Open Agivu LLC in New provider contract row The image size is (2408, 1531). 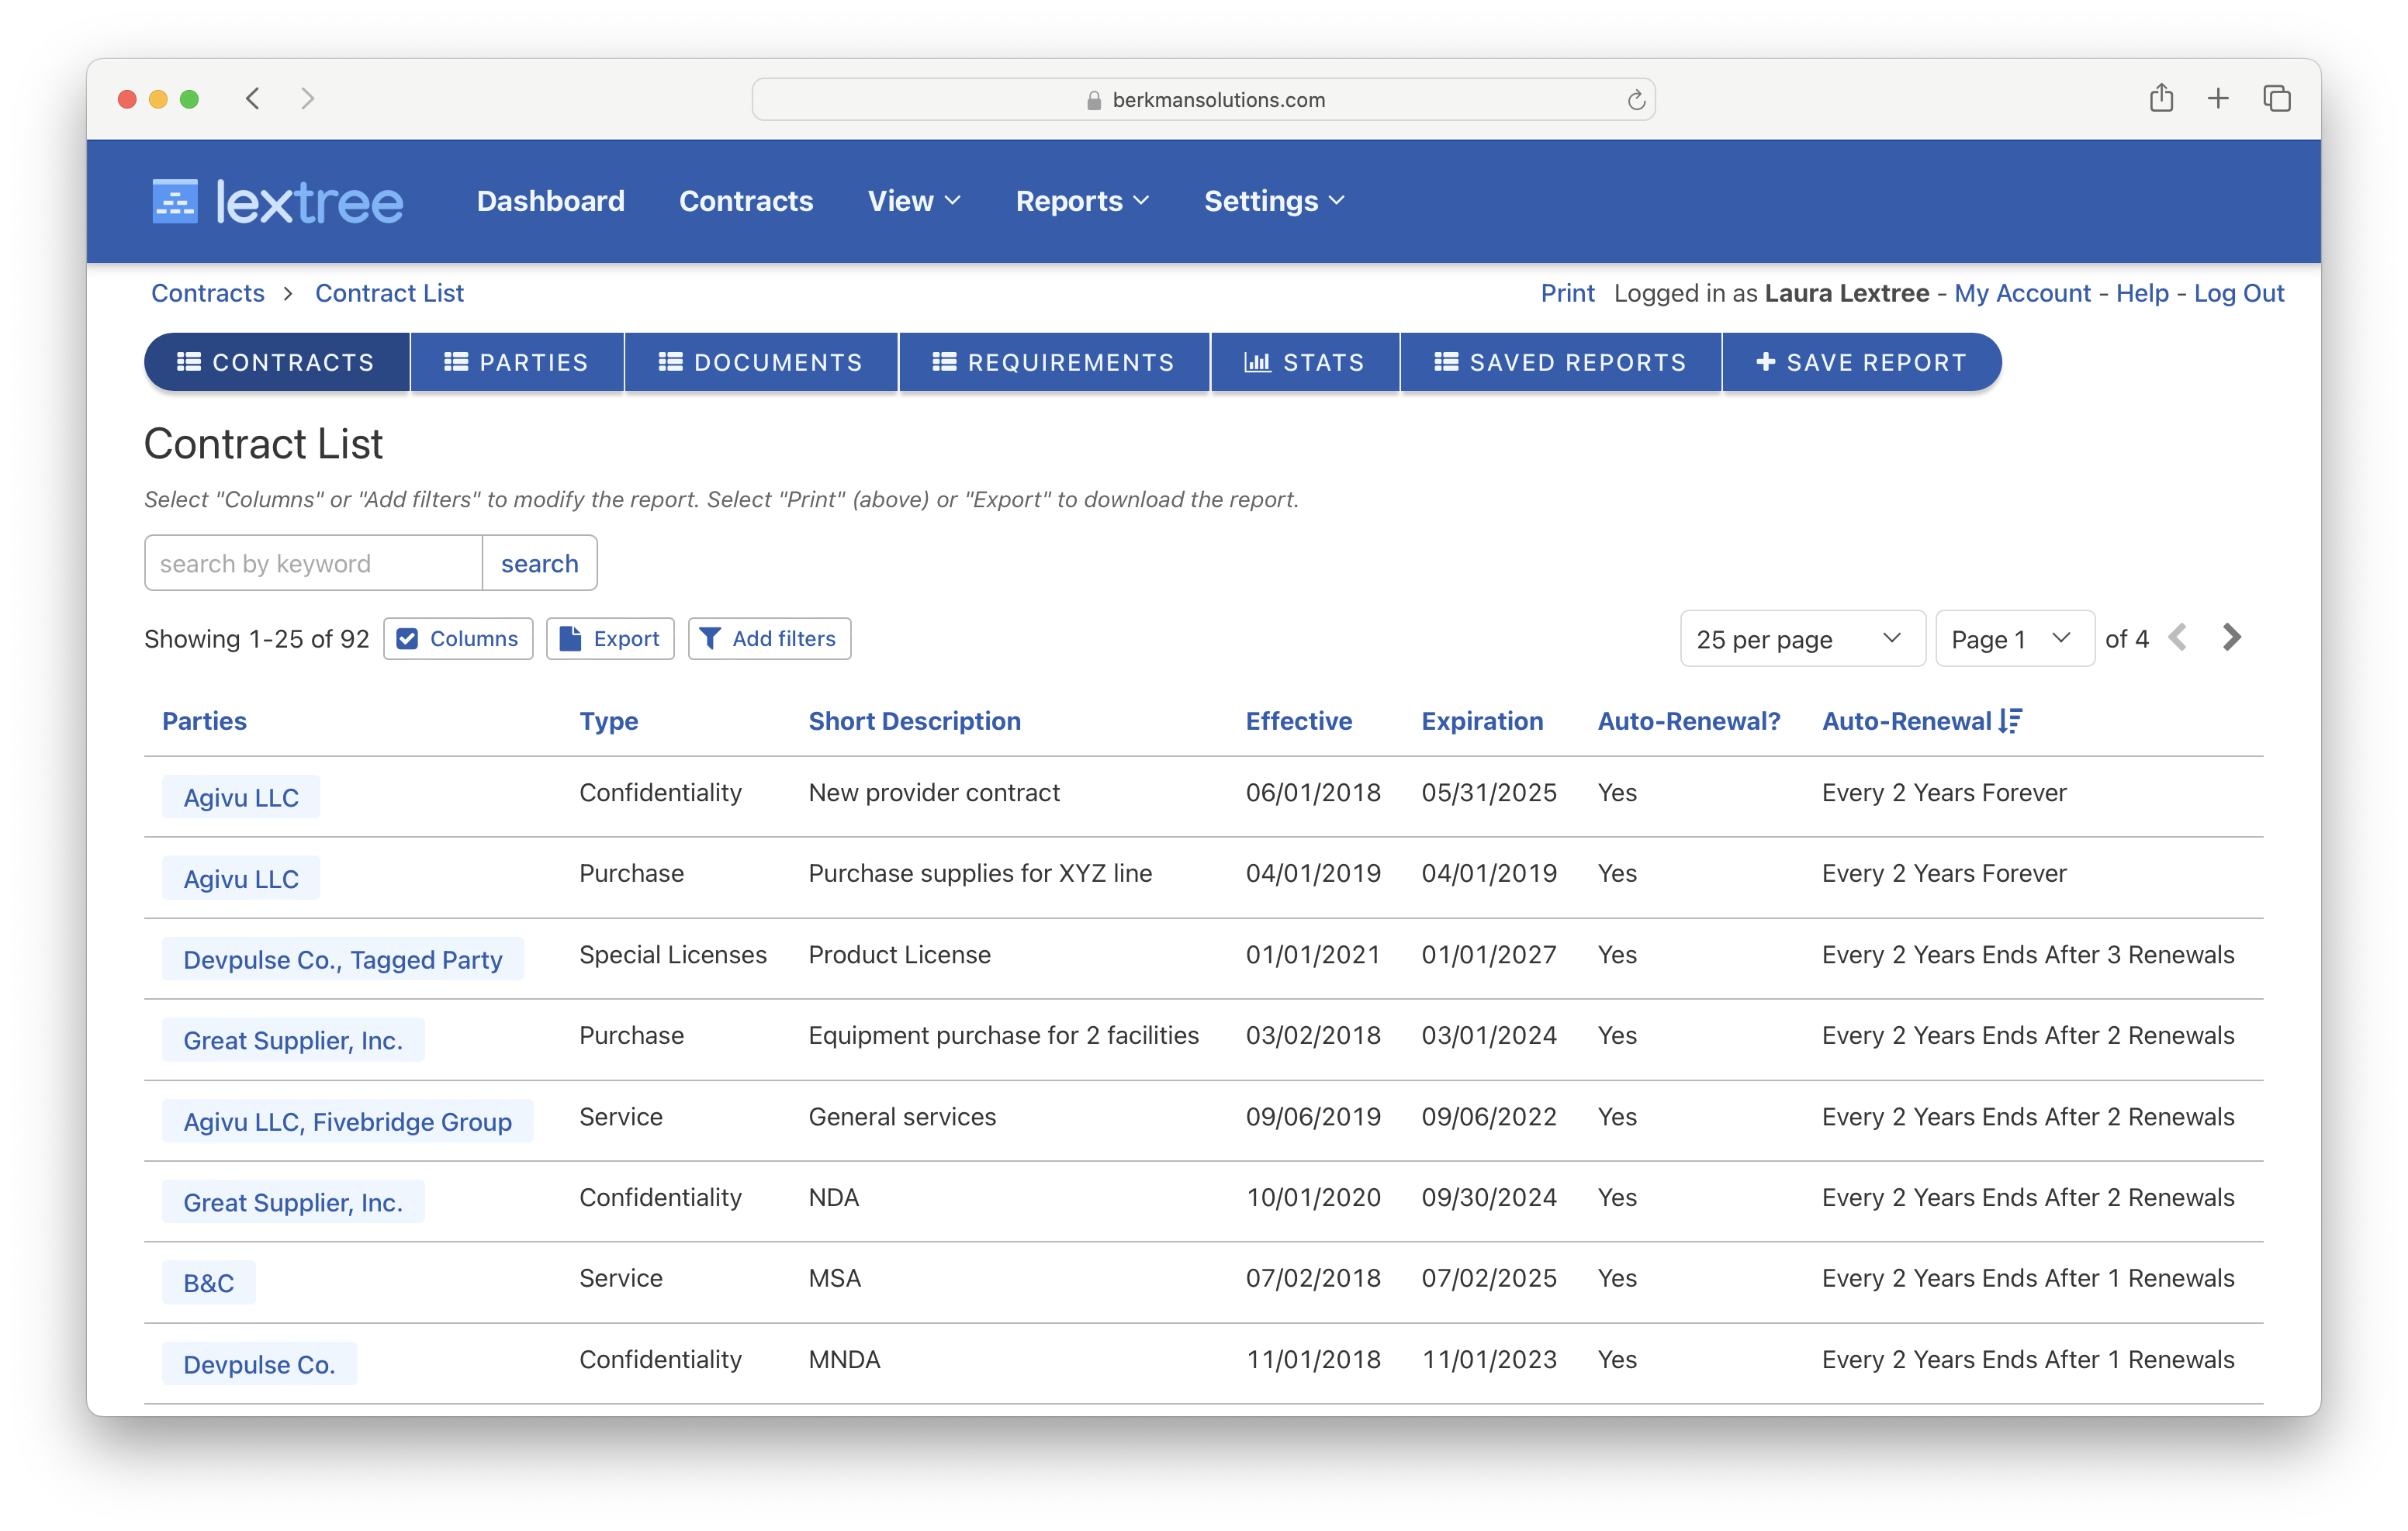241,797
